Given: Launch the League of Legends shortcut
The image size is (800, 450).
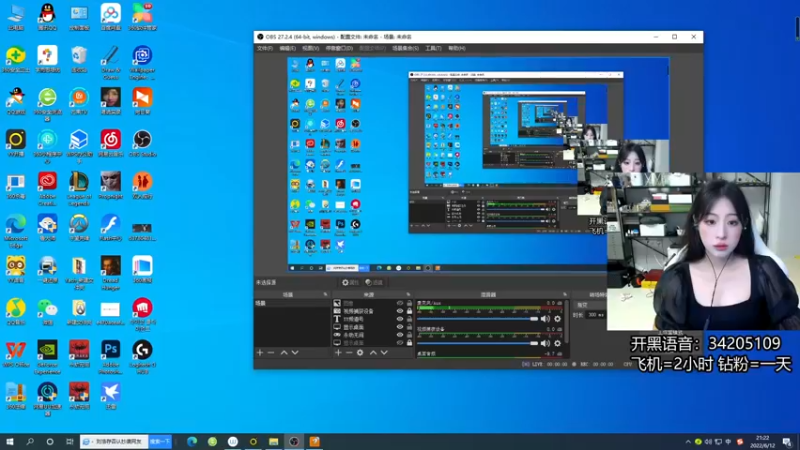Looking at the screenshot, I should (79, 188).
